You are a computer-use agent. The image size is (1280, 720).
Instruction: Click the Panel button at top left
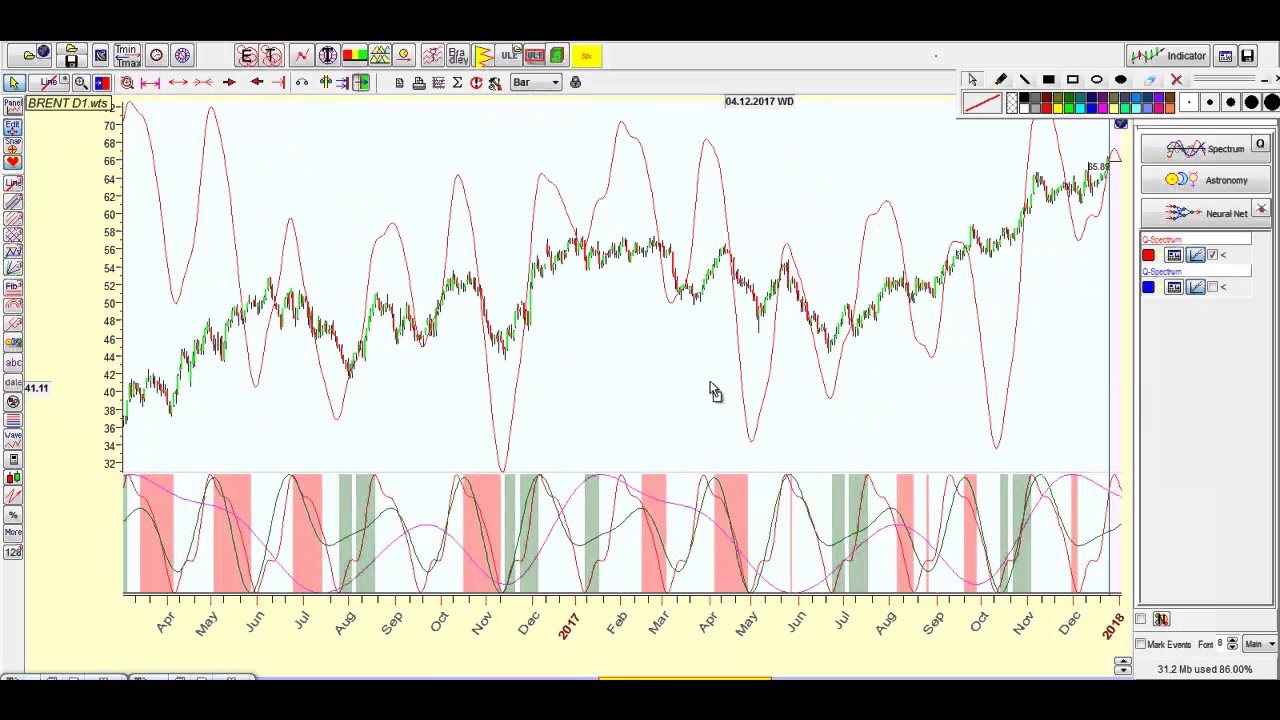[13, 104]
